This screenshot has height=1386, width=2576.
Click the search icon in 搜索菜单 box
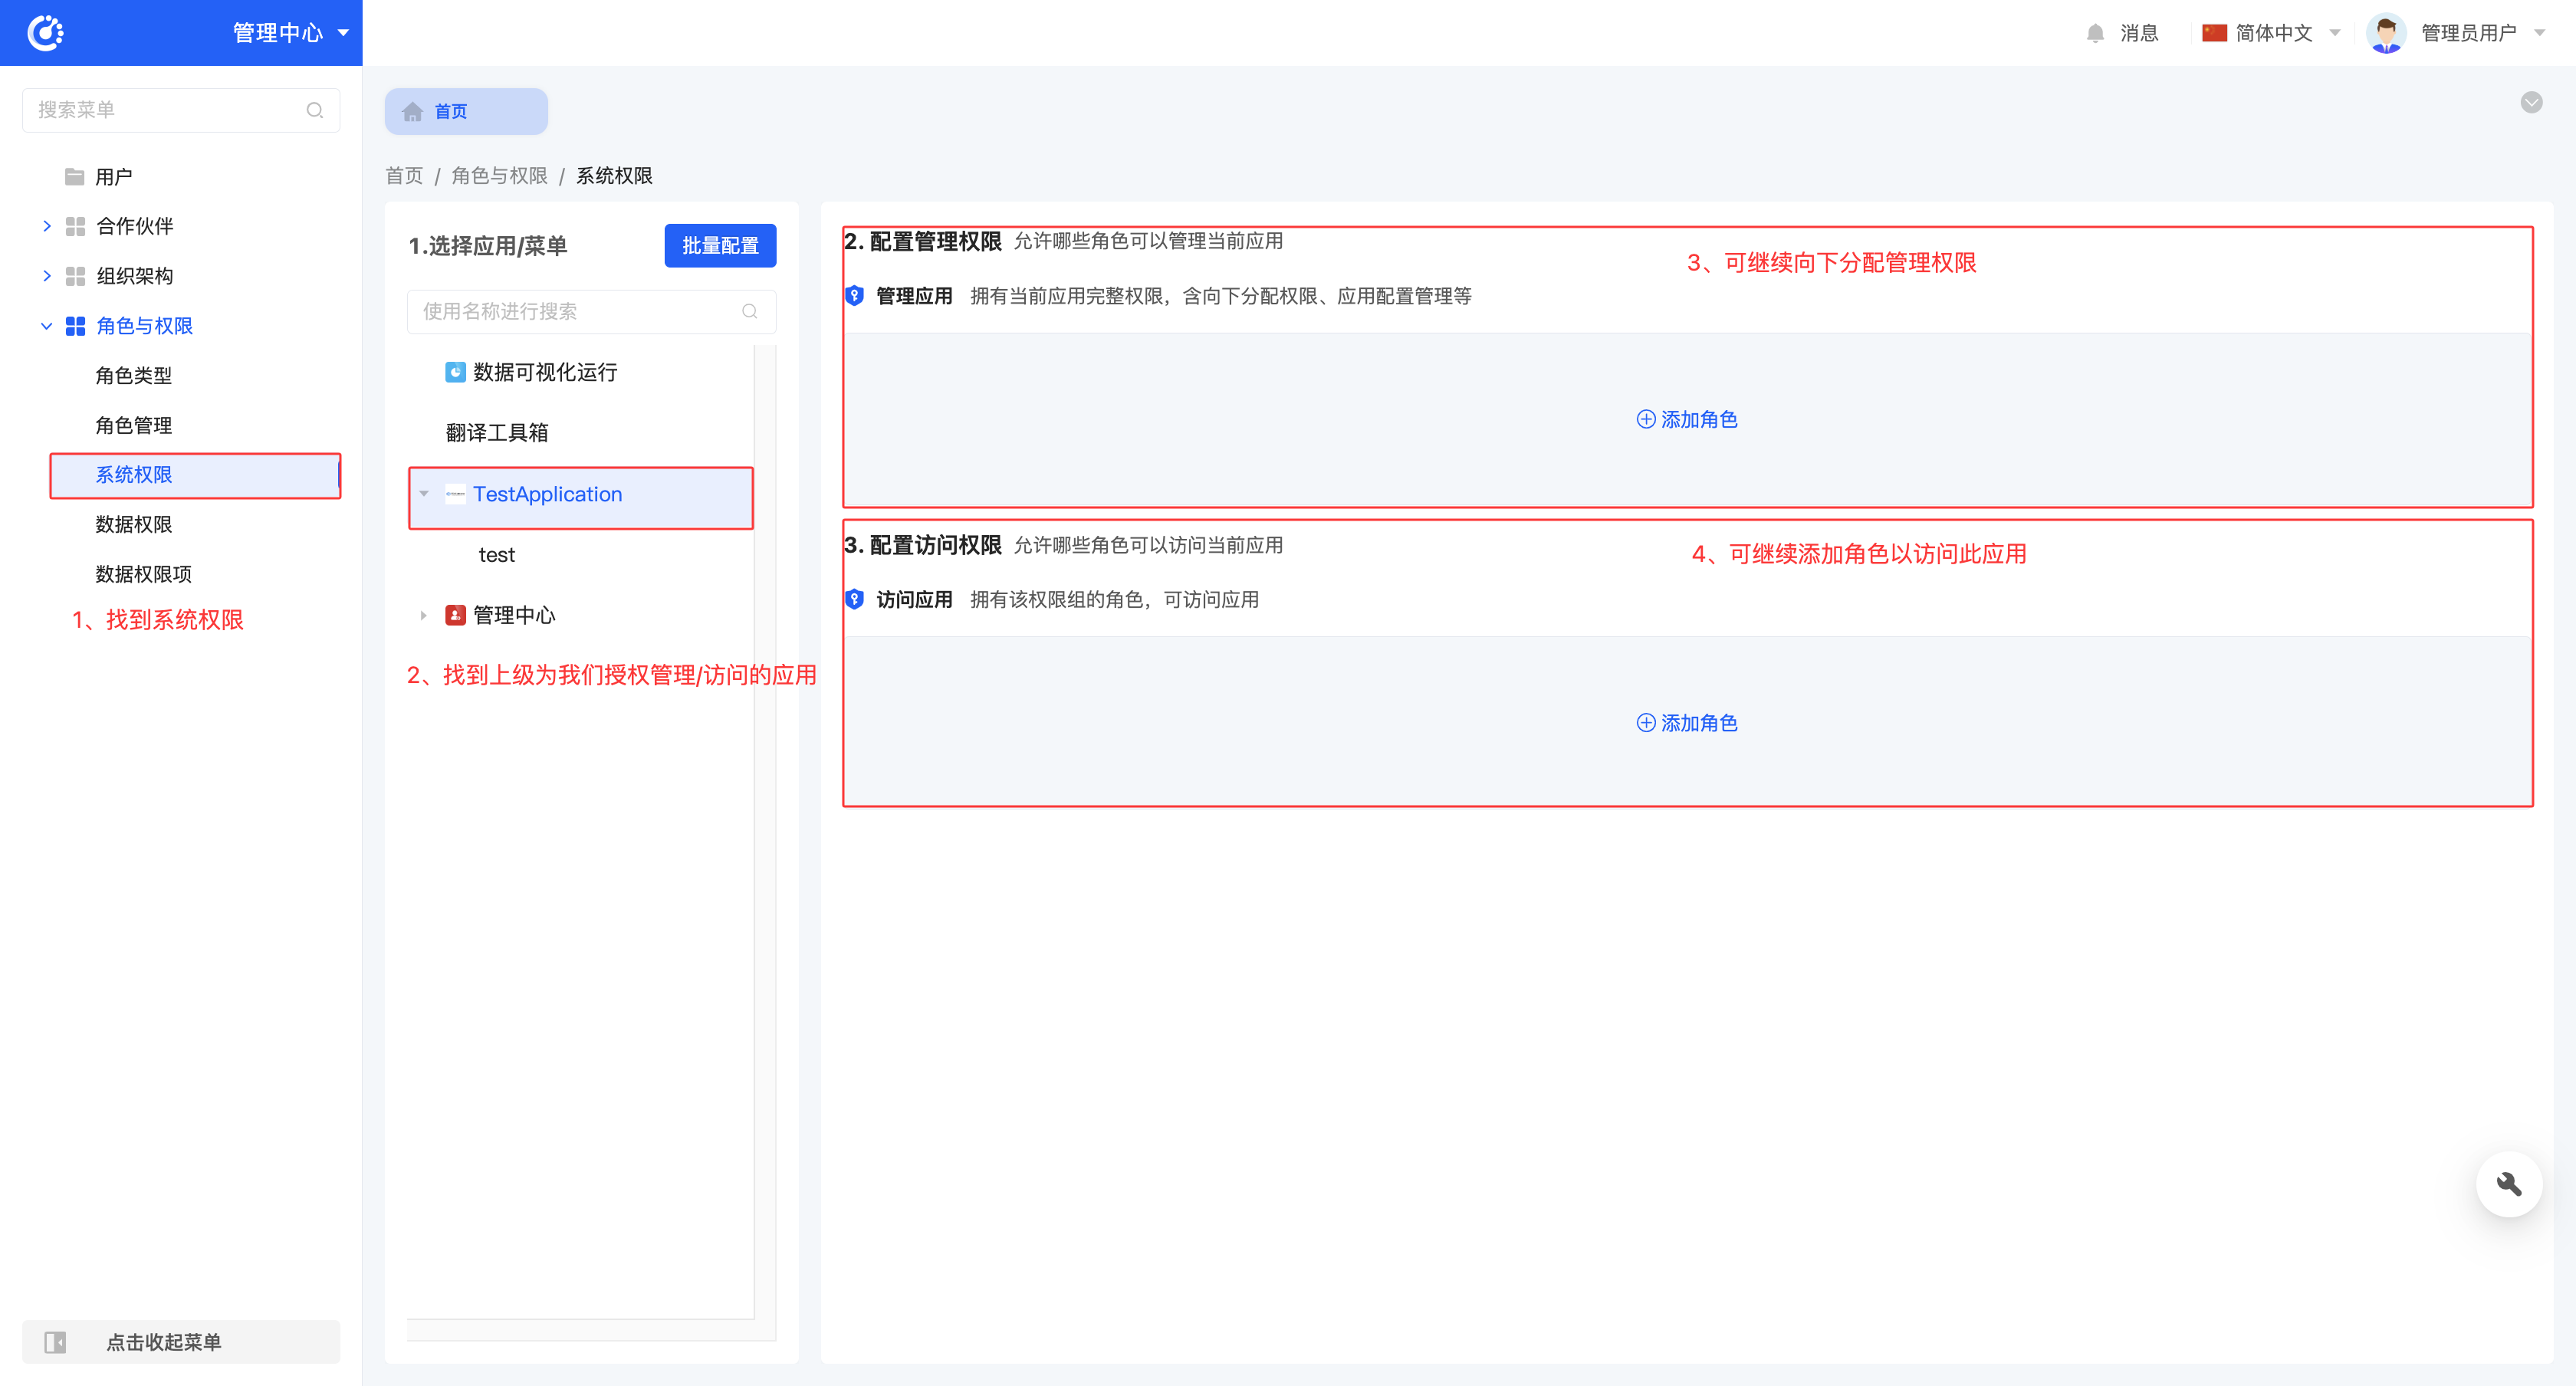click(315, 110)
